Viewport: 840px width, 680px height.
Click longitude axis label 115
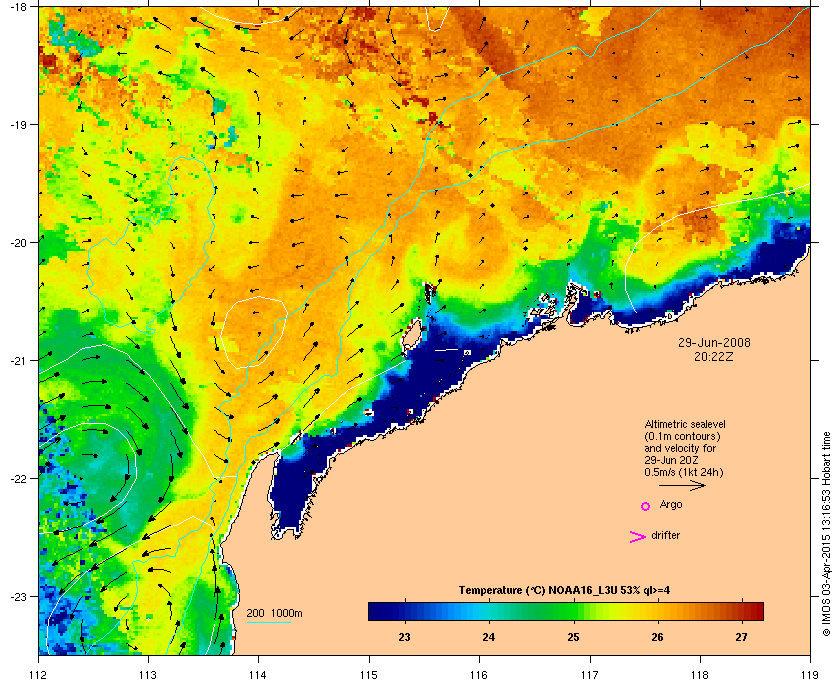coord(369,674)
